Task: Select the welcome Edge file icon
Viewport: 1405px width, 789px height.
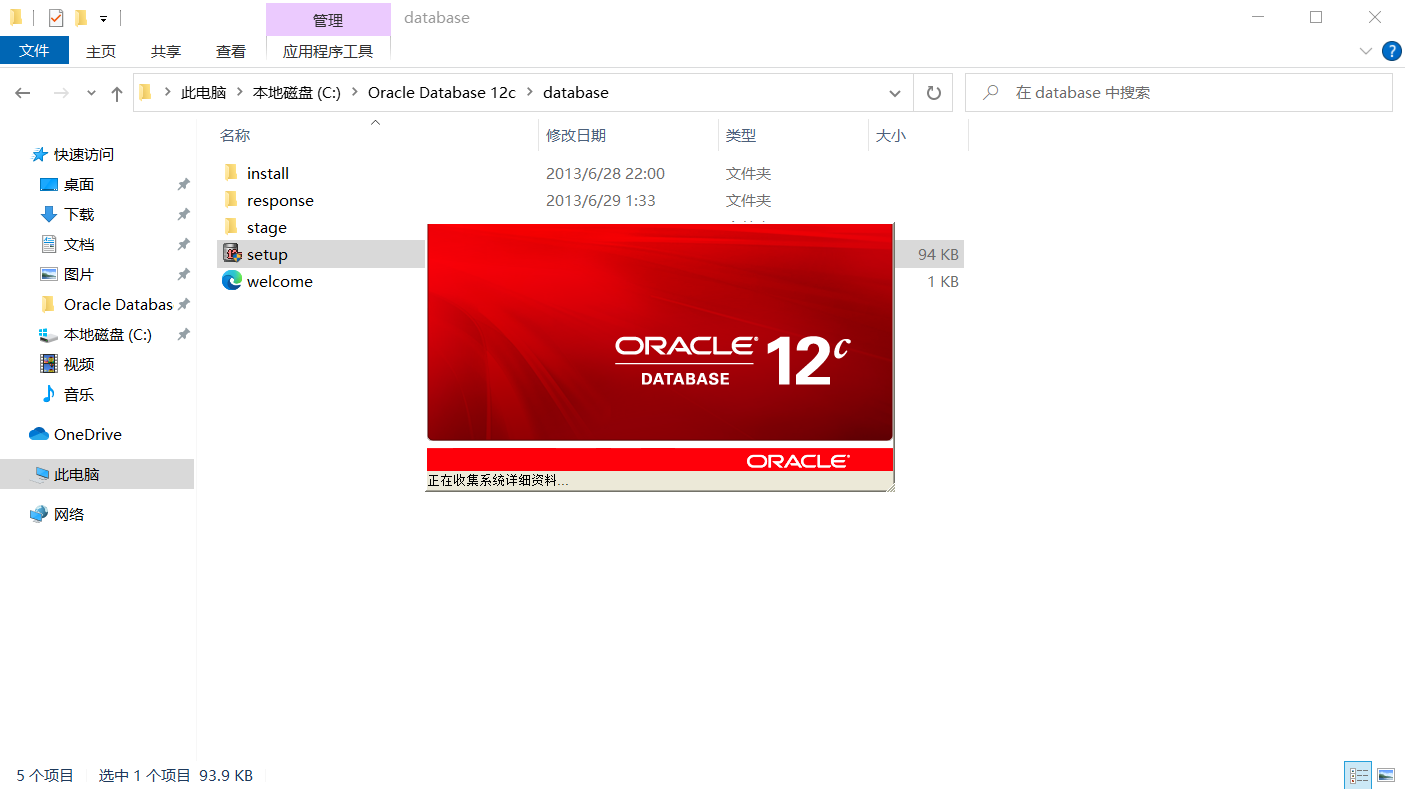Action: click(x=231, y=281)
